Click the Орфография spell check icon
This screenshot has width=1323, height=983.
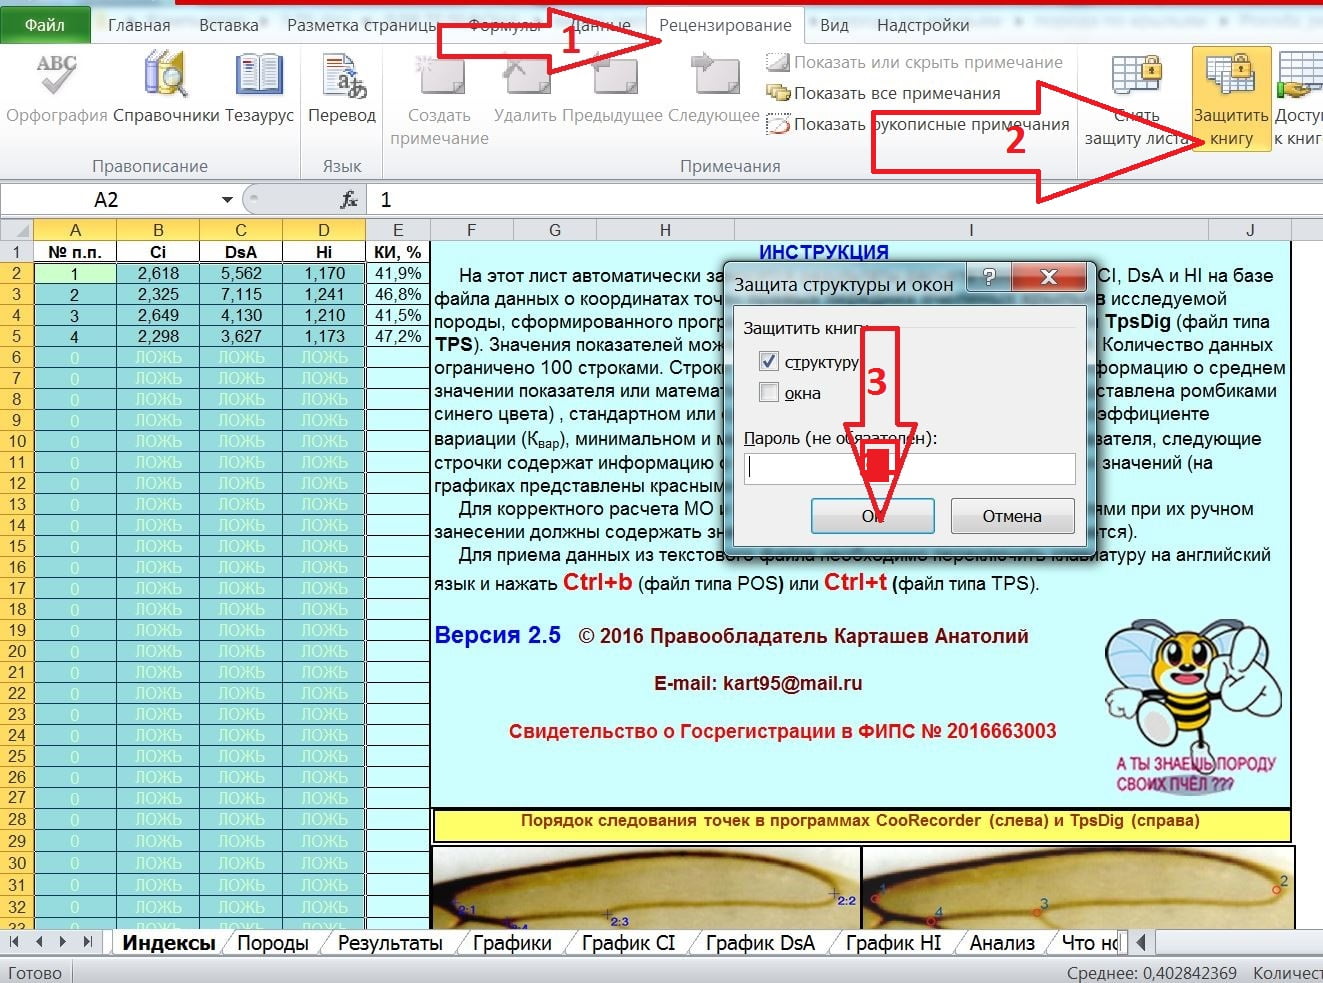click(x=56, y=78)
